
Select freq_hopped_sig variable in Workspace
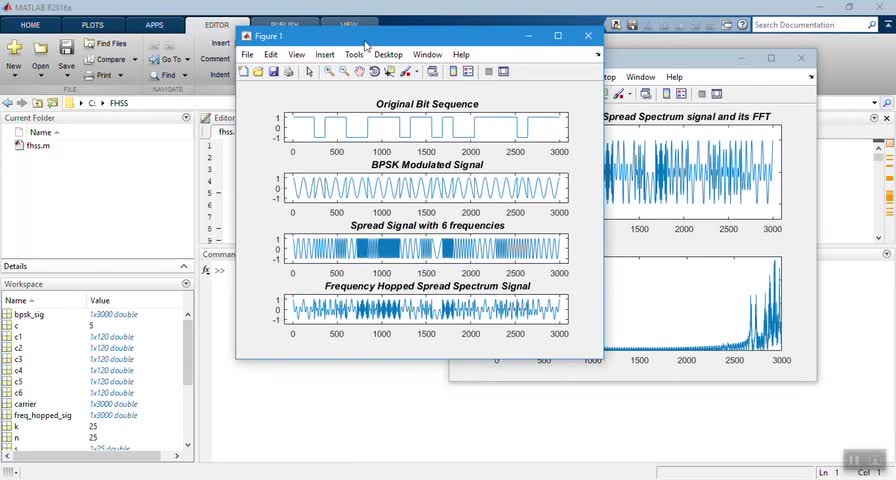(43, 415)
